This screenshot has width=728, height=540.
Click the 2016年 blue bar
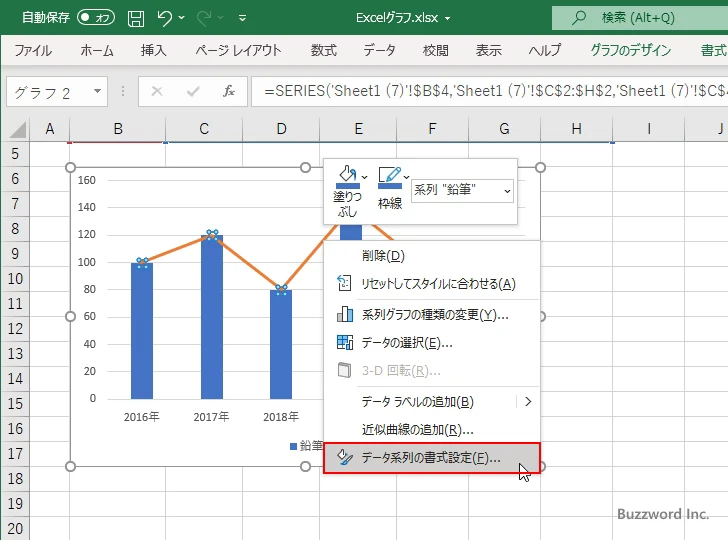[142, 331]
